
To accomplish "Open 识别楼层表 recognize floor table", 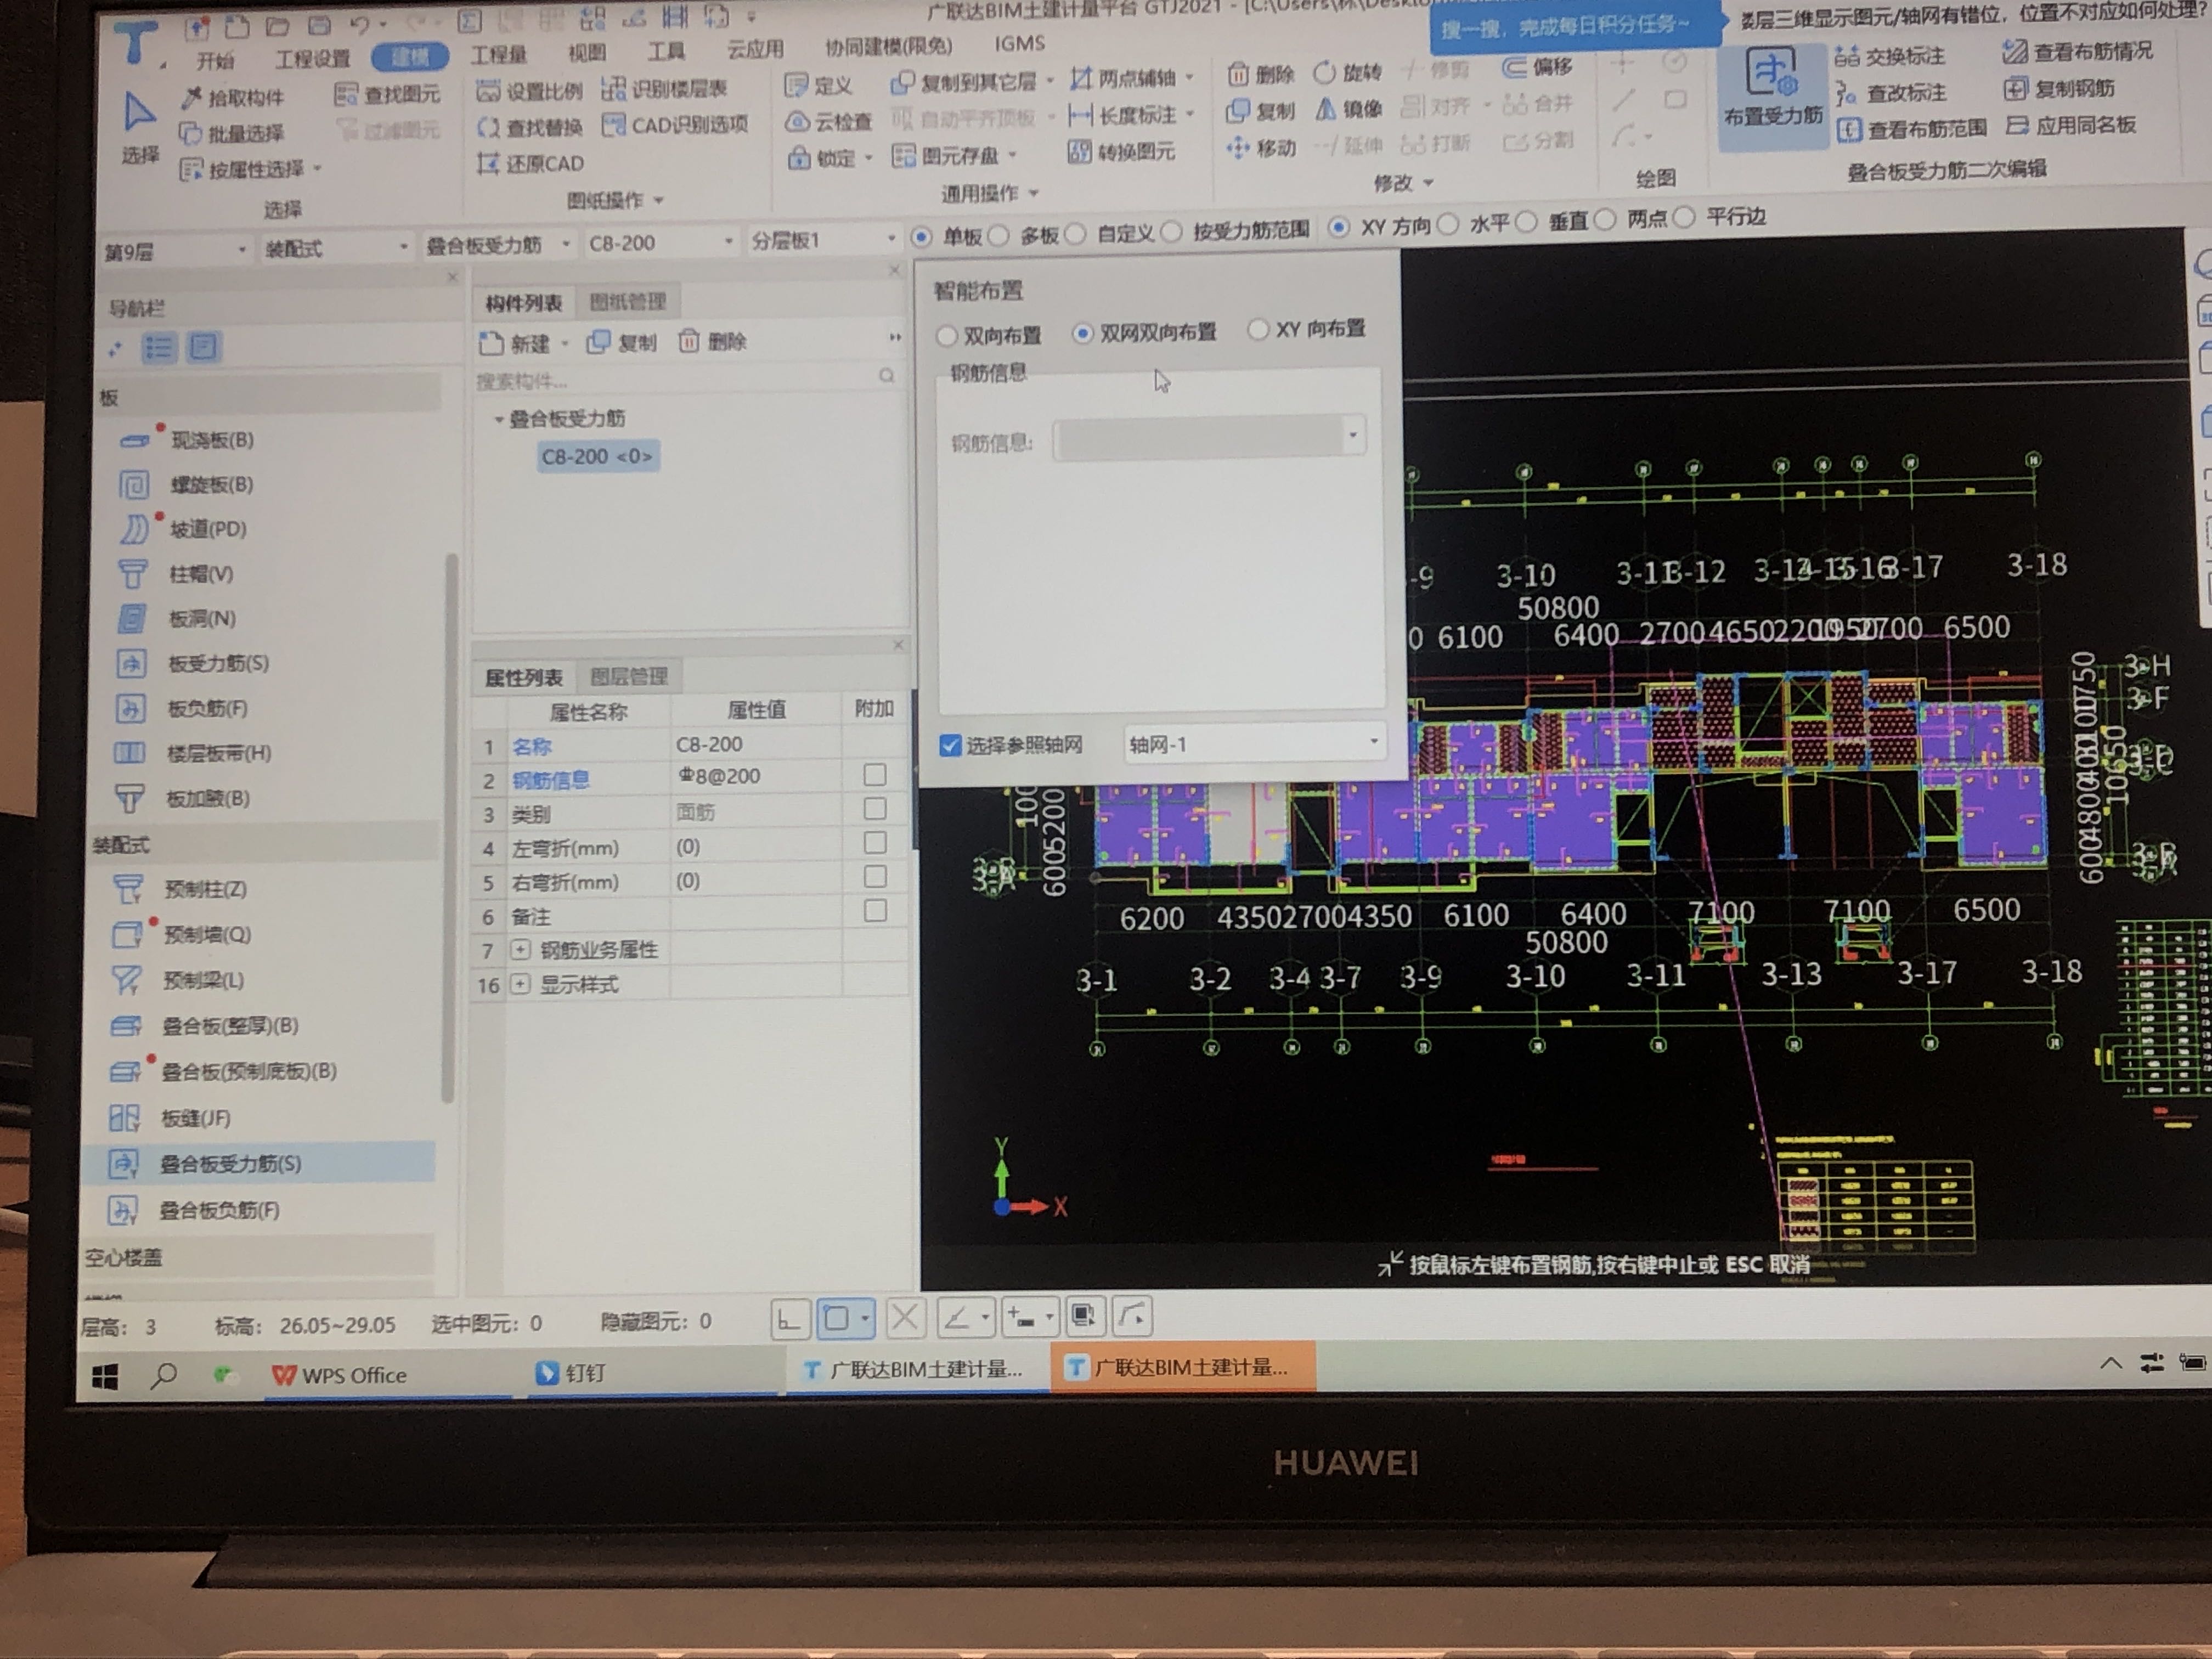I will tap(664, 89).
